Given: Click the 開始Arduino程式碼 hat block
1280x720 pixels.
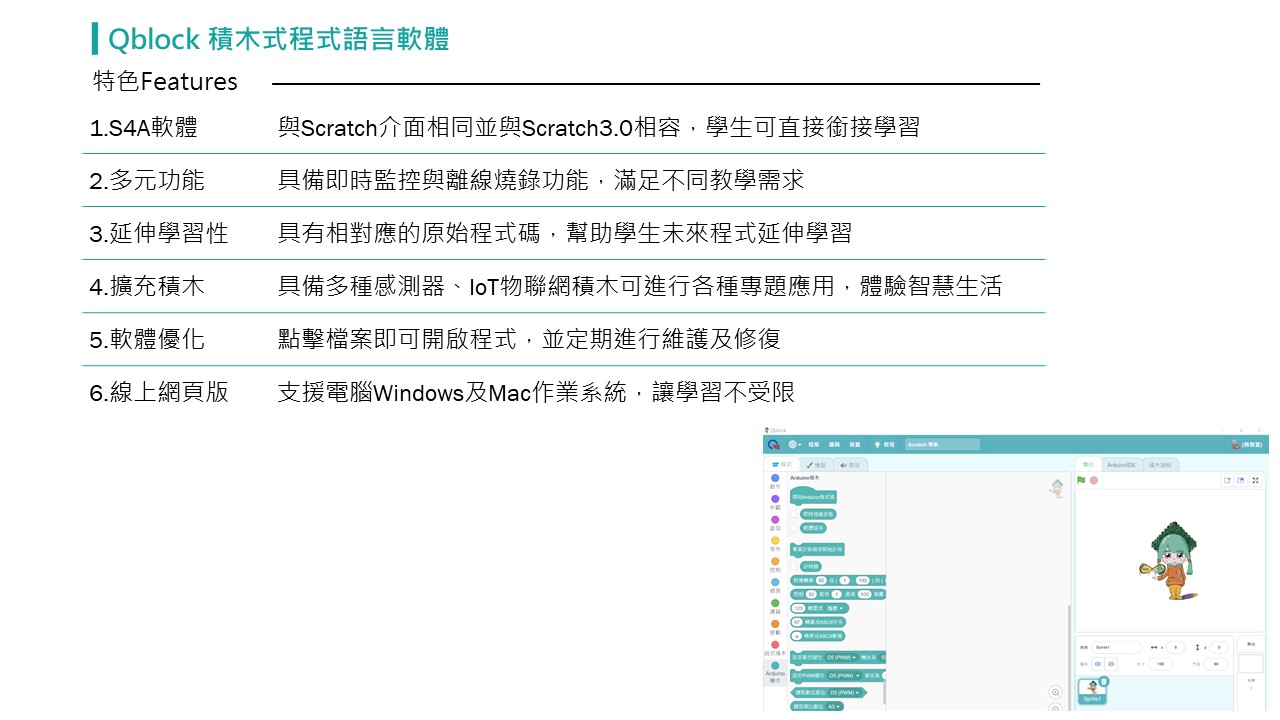Looking at the screenshot, I should 813,496.
